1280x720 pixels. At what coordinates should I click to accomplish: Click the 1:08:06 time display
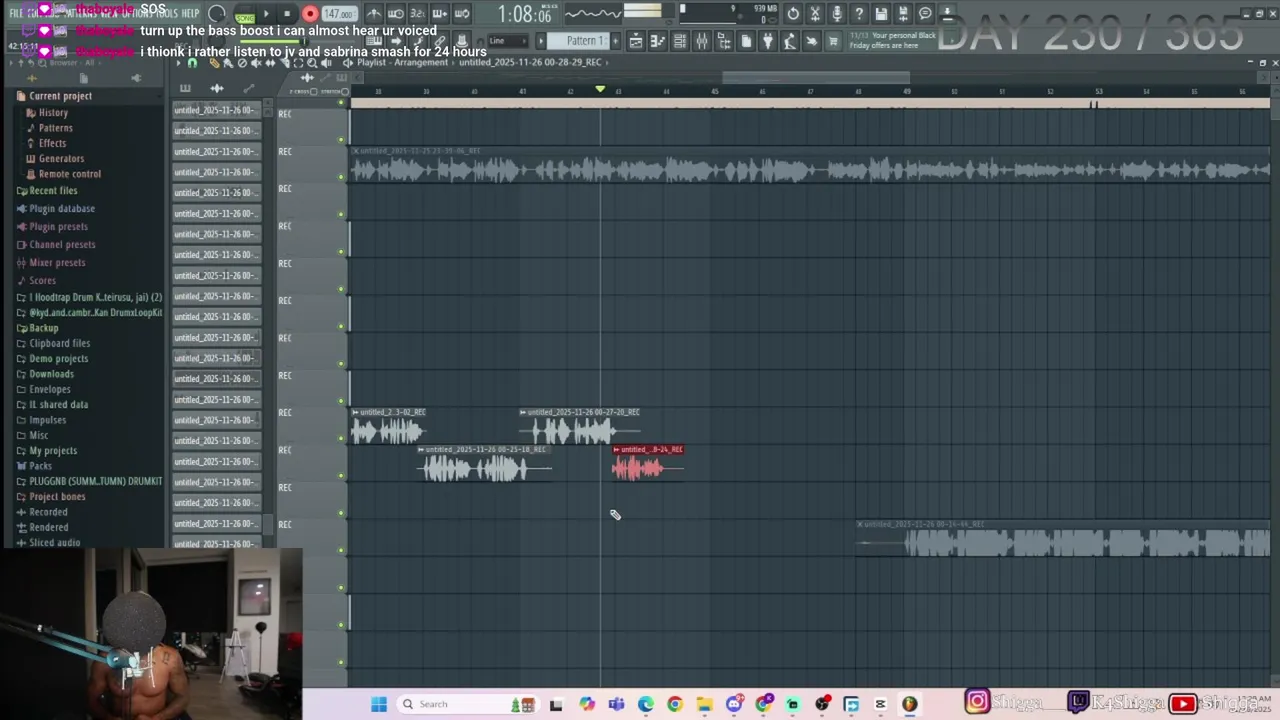tap(523, 14)
